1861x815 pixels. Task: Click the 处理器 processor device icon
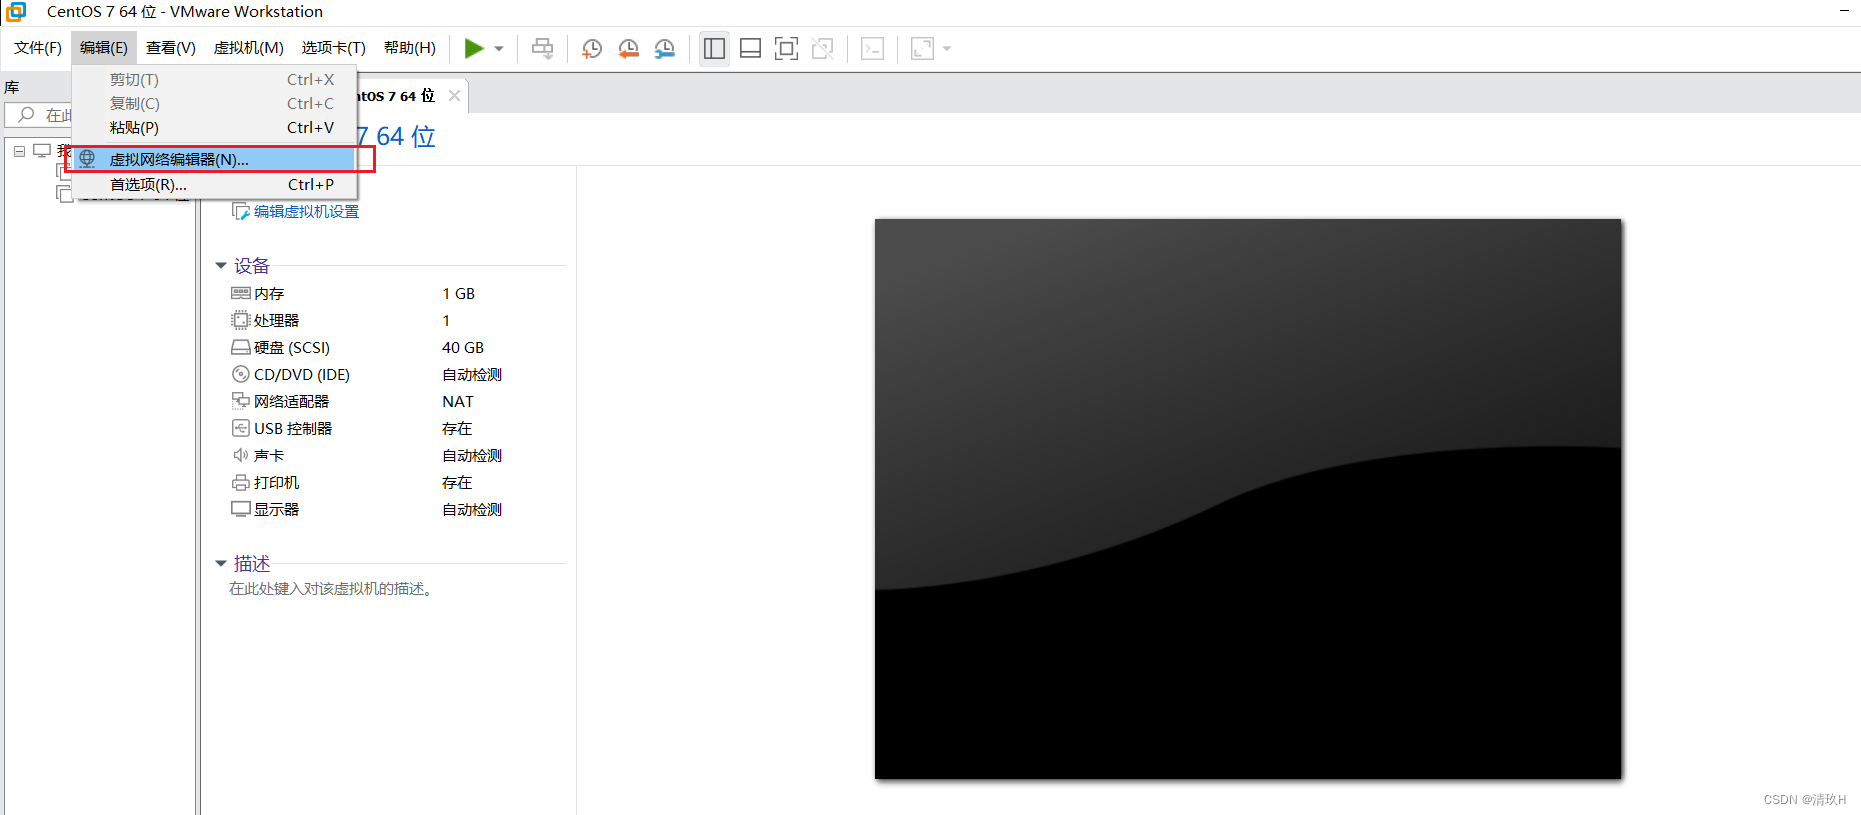241,320
